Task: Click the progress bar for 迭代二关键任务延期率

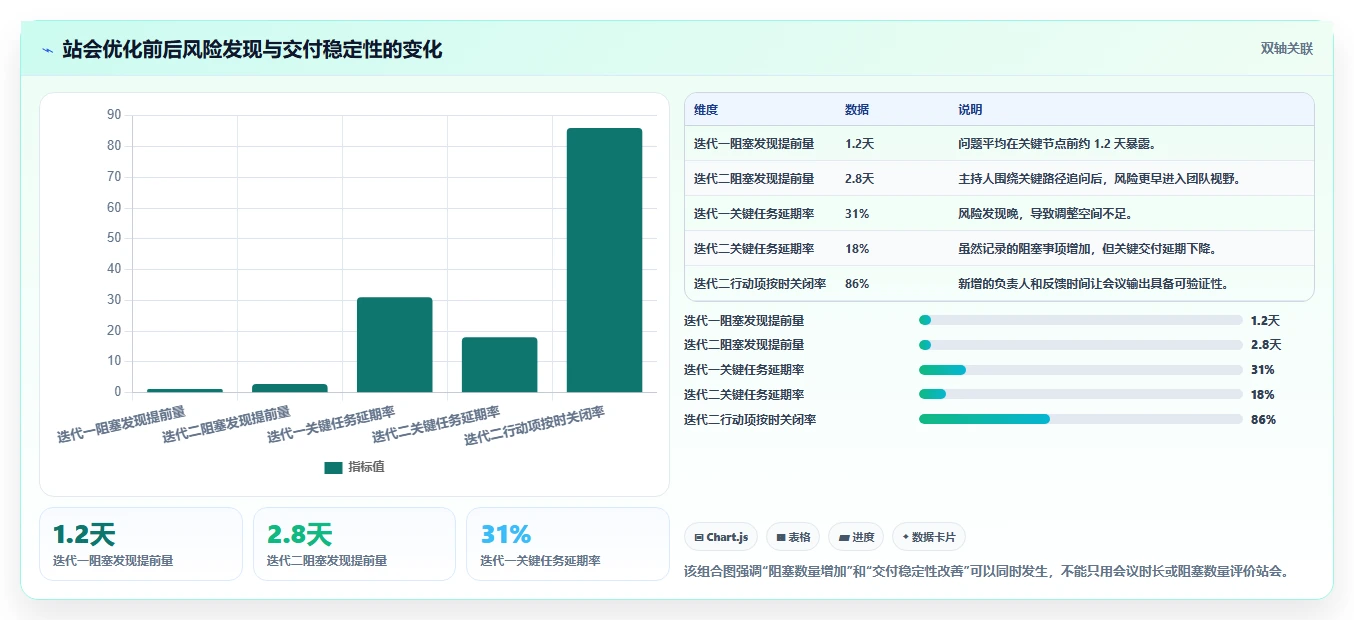Action: [1080, 395]
